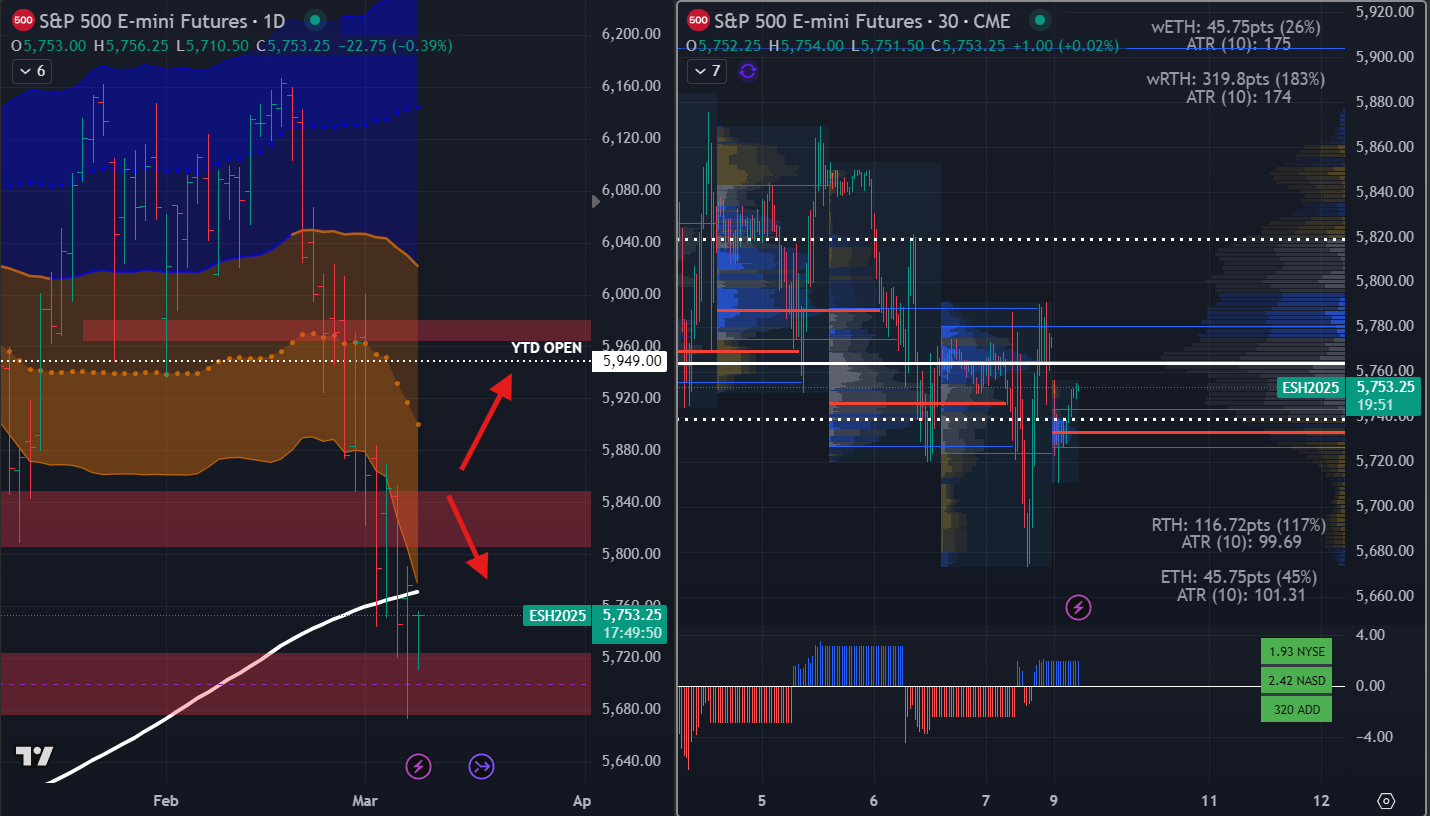Click the purple arrow scroll-to-latest-bar icon

point(482,767)
